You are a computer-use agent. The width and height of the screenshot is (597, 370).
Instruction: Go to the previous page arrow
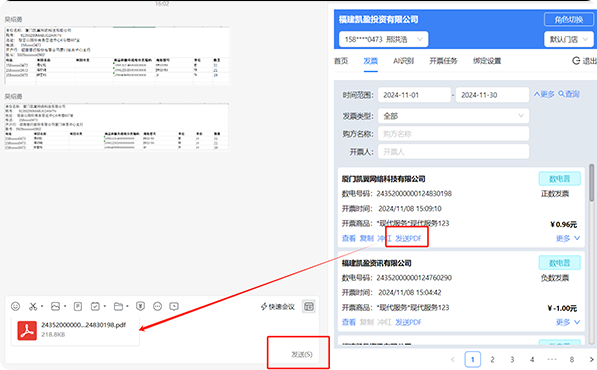[x=453, y=359]
